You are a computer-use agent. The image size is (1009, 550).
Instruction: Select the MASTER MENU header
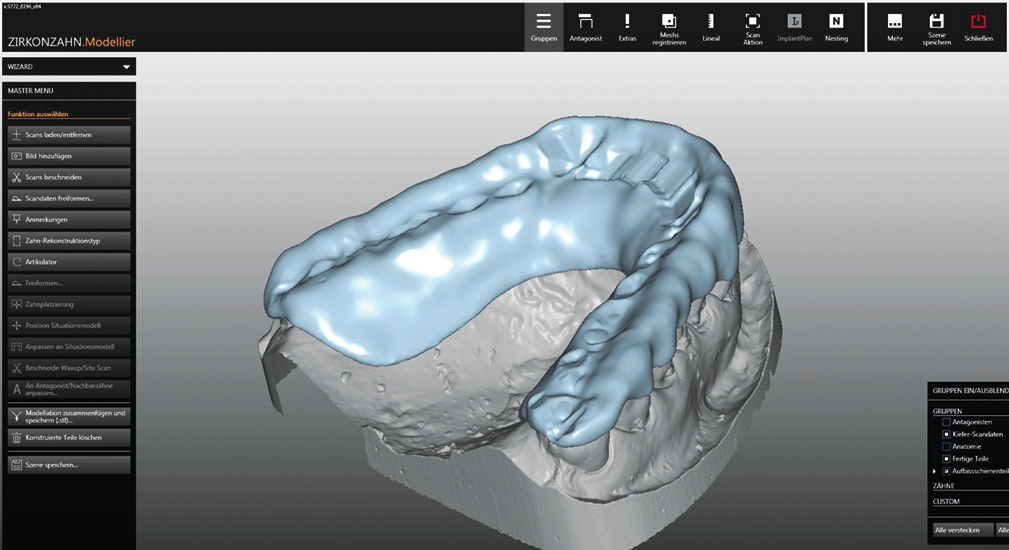[69, 91]
